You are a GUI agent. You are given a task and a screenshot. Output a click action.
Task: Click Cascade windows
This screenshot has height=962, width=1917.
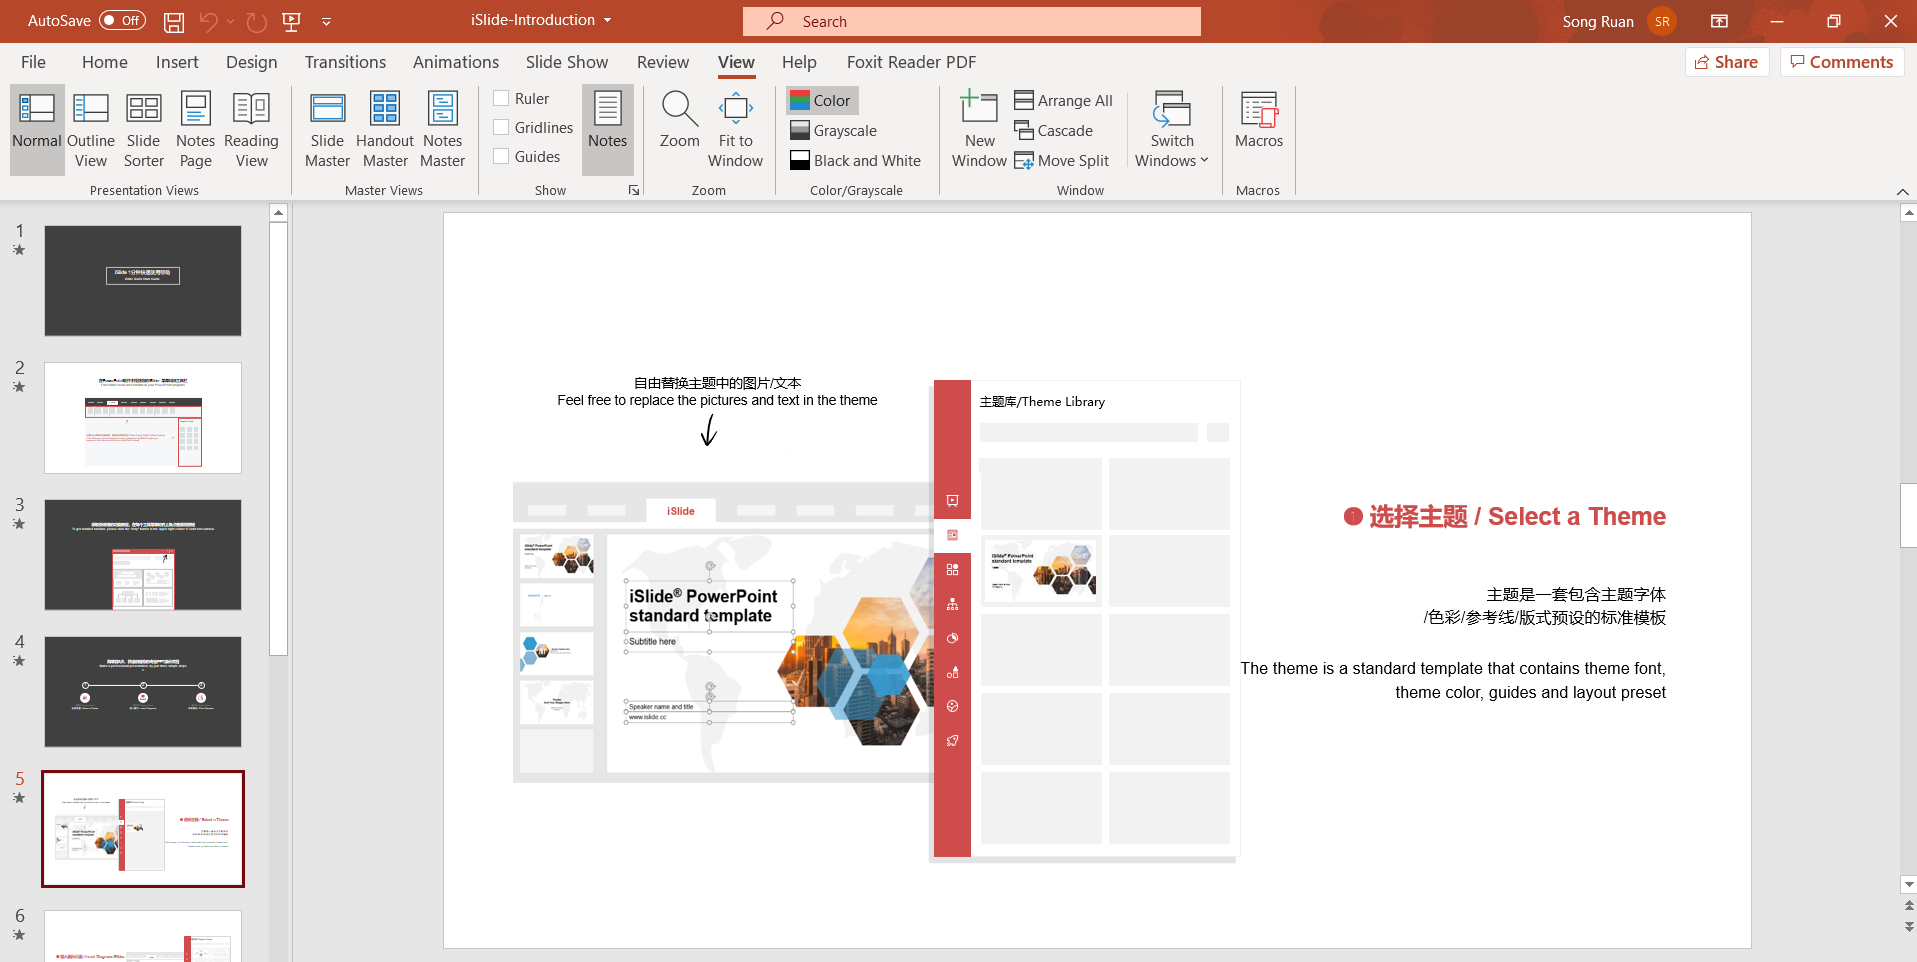click(1054, 130)
